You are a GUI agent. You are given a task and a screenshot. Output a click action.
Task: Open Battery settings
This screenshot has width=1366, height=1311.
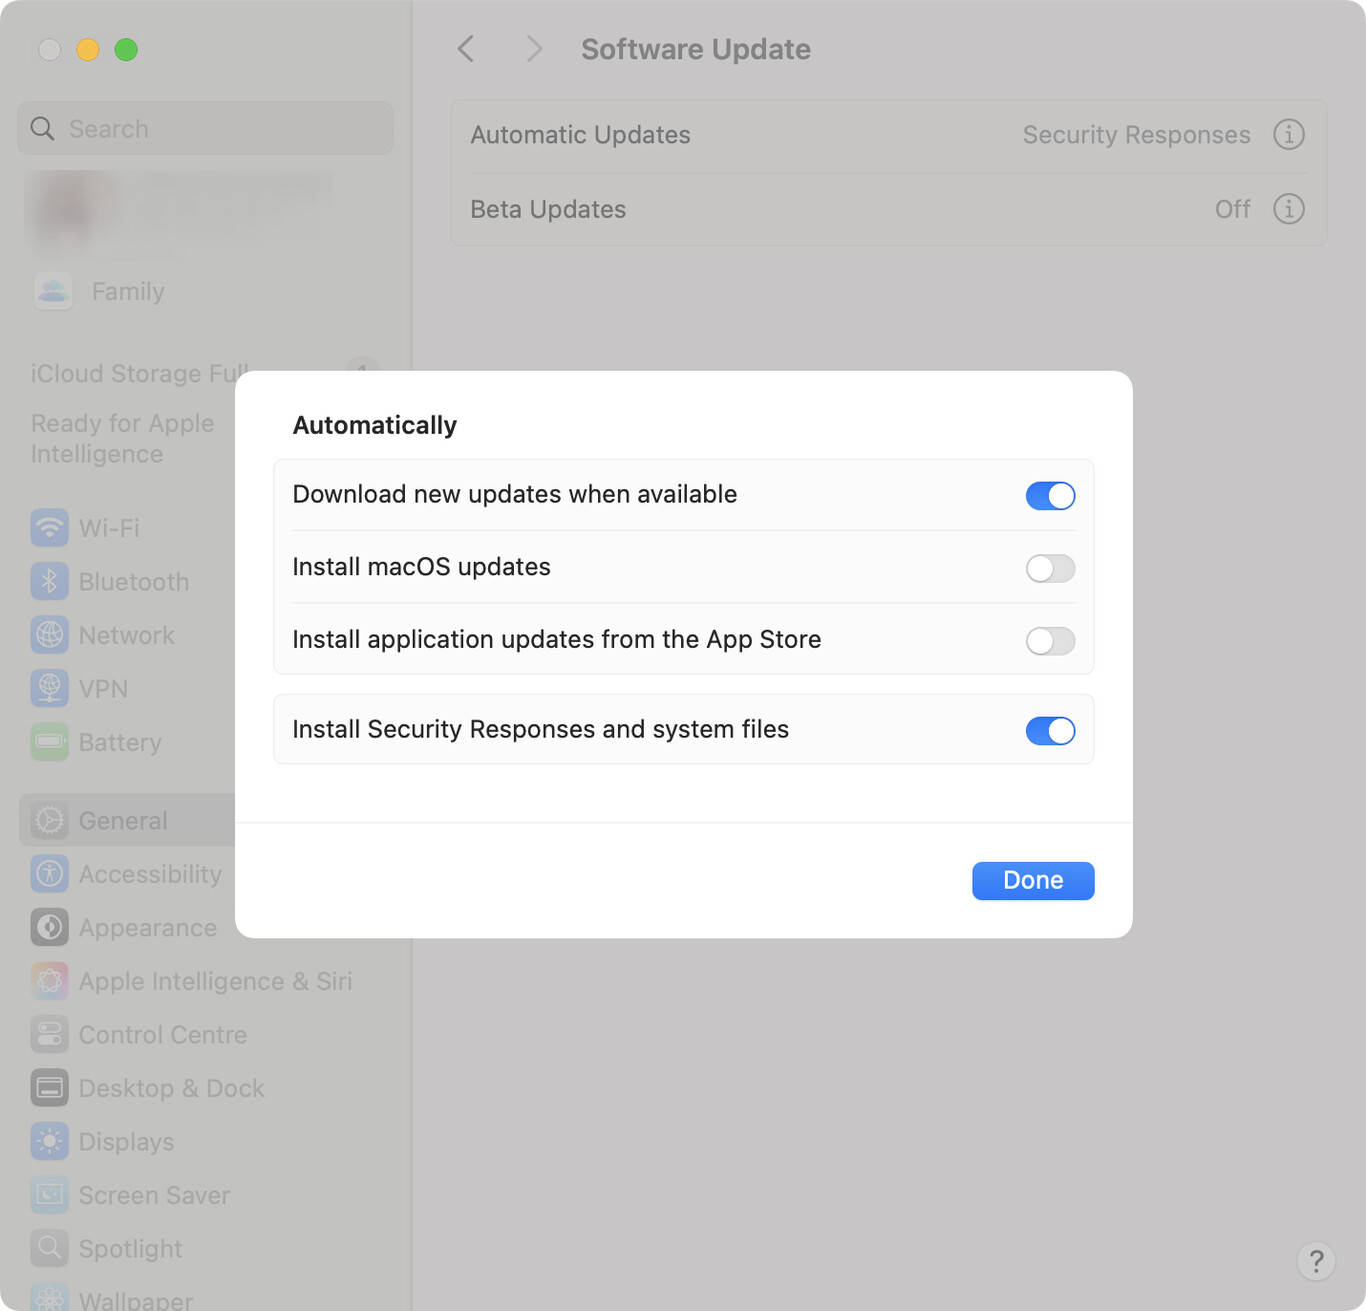coord(120,742)
